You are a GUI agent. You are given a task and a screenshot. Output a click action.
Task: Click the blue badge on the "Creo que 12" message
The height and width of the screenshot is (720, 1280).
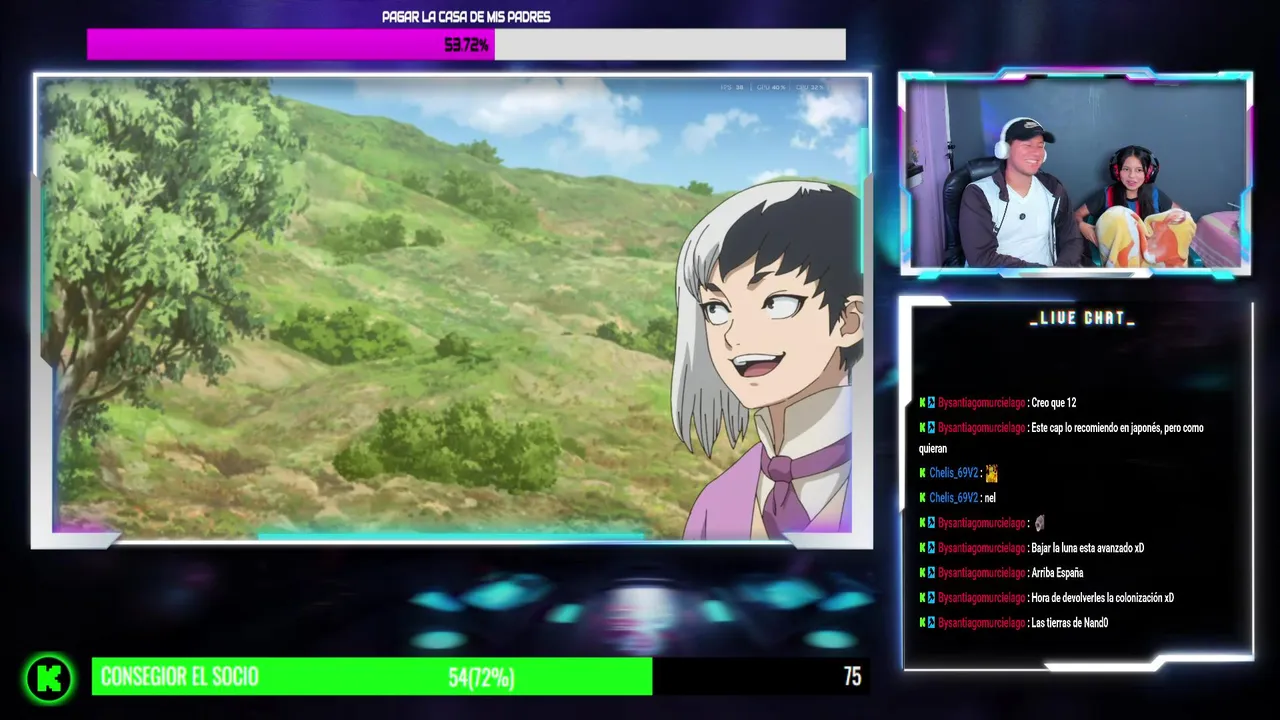[932, 403]
